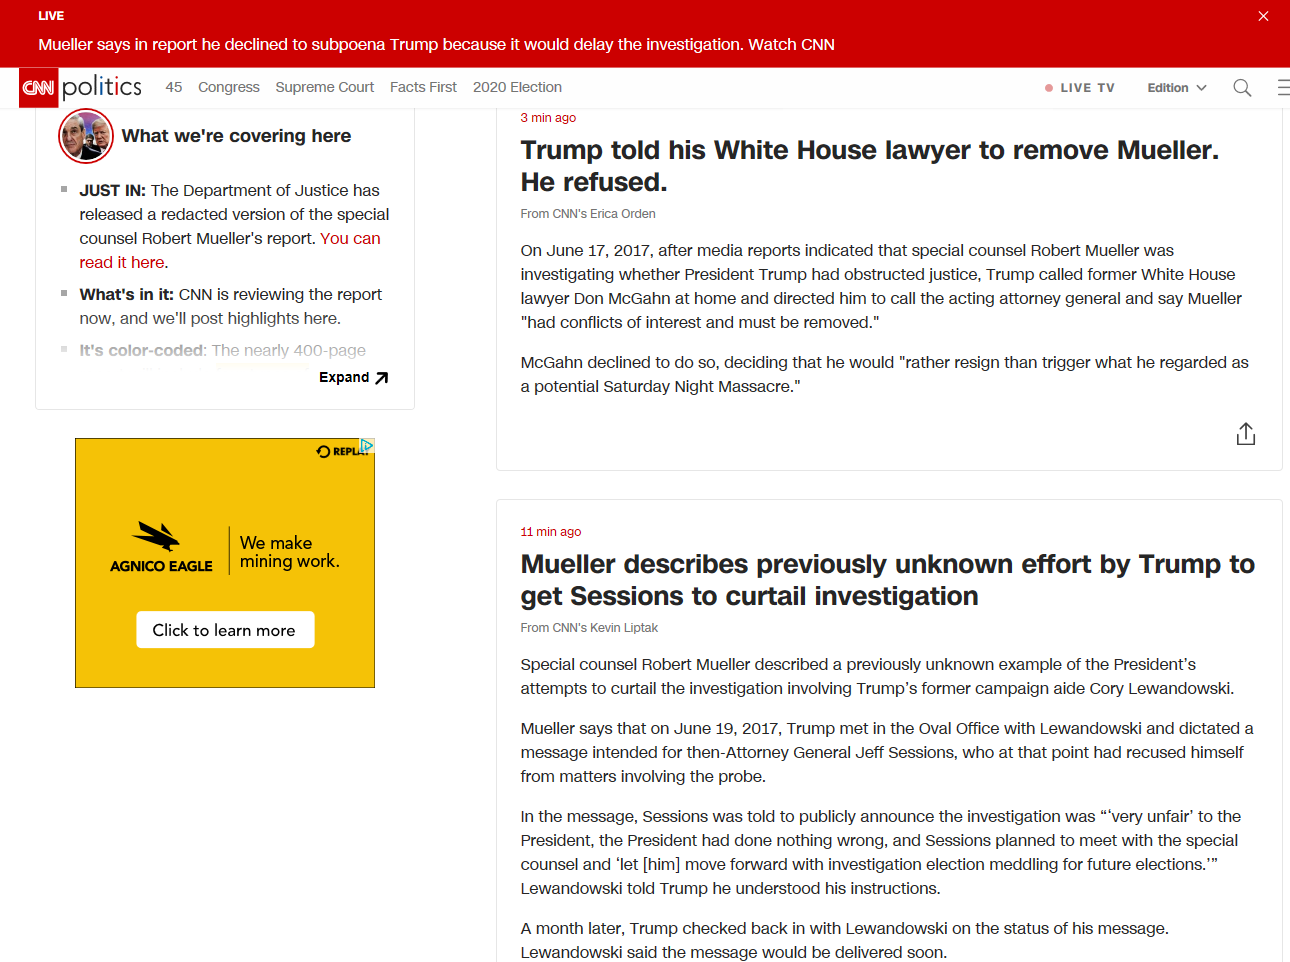The height and width of the screenshot is (962, 1290).
Task: Click byline From CNN's Erica Orden
Action: click(588, 214)
